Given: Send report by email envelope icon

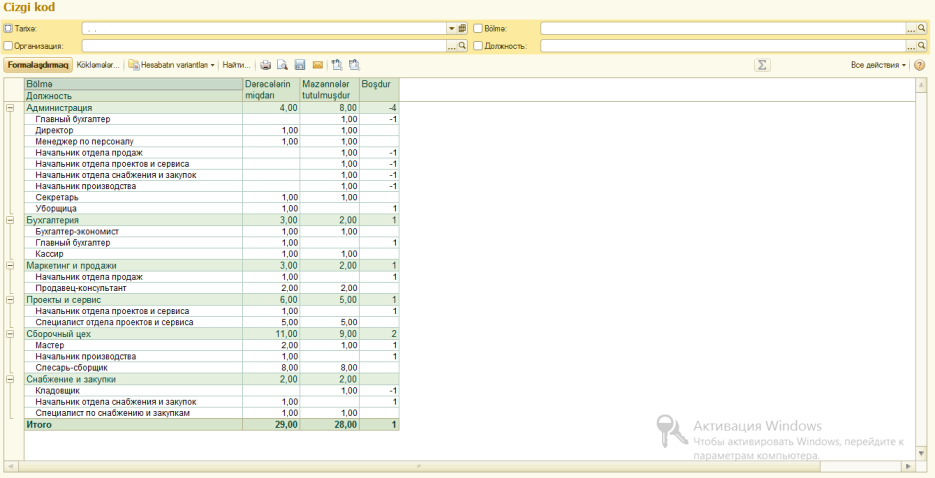Looking at the screenshot, I should point(317,65).
